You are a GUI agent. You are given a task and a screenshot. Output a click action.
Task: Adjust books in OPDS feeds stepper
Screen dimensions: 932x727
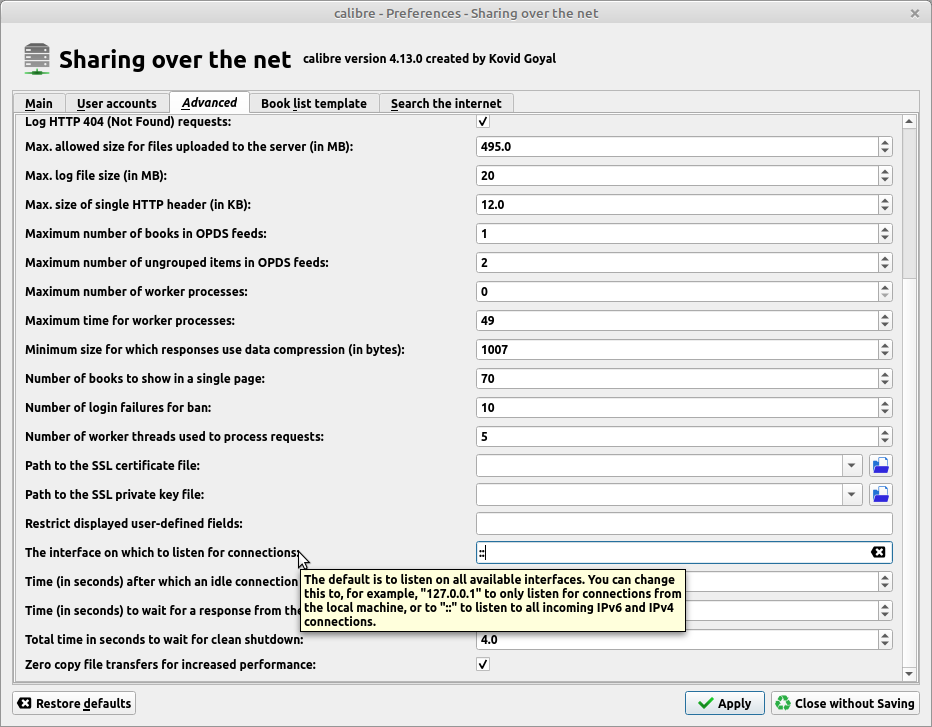pos(885,234)
